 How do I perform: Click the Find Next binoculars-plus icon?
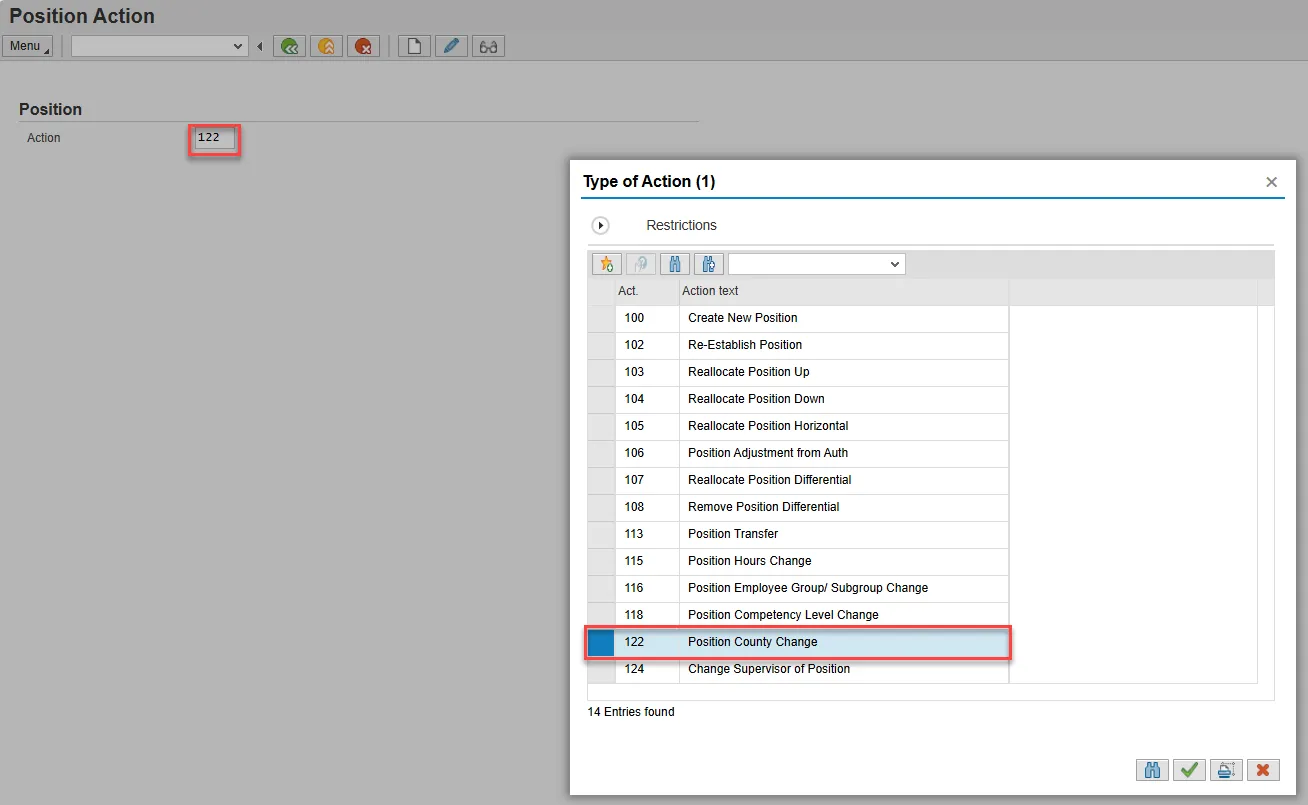pyautogui.click(x=709, y=264)
